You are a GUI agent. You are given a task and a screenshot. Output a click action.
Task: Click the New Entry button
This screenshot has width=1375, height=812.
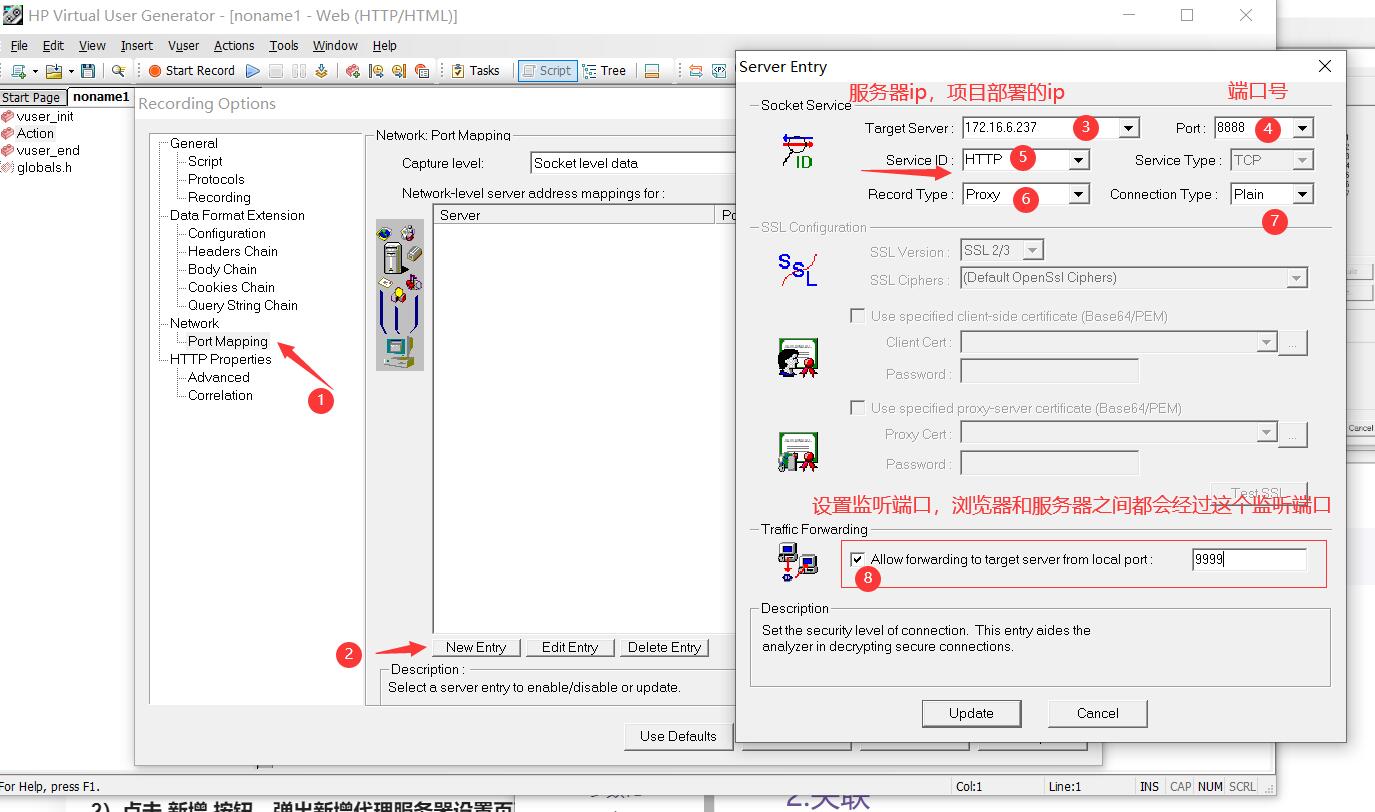[476, 647]
